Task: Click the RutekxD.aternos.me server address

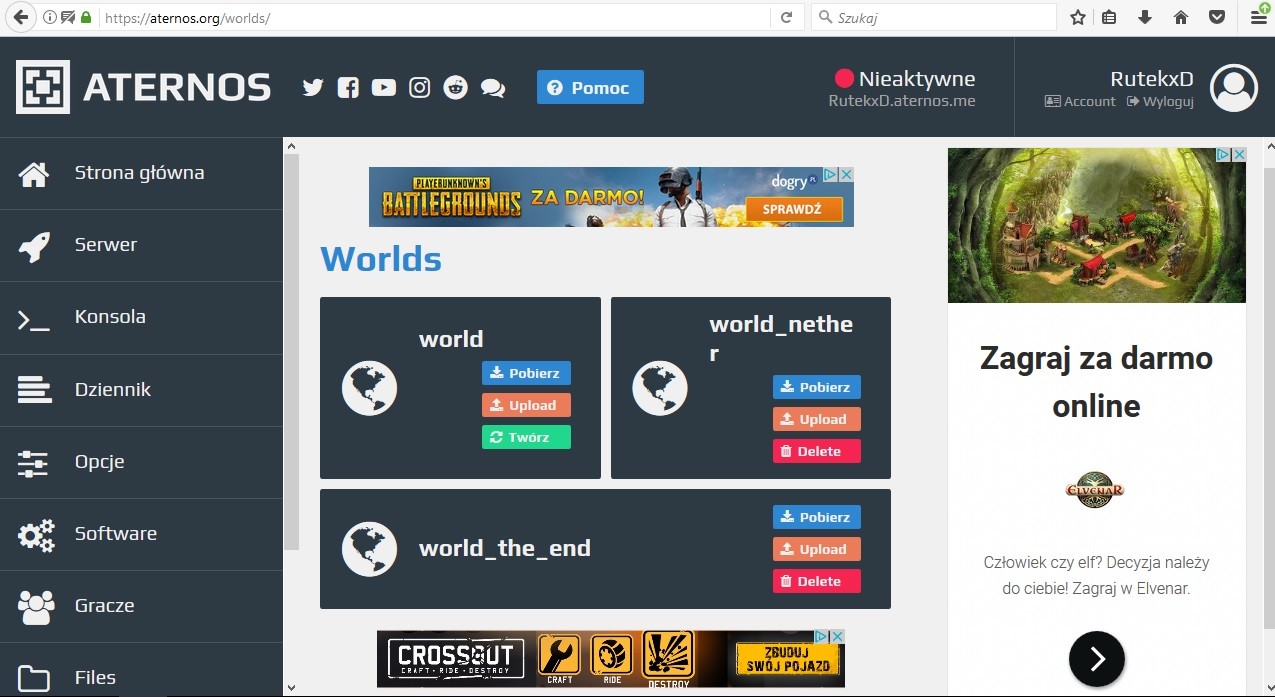Action: point(902,101)
